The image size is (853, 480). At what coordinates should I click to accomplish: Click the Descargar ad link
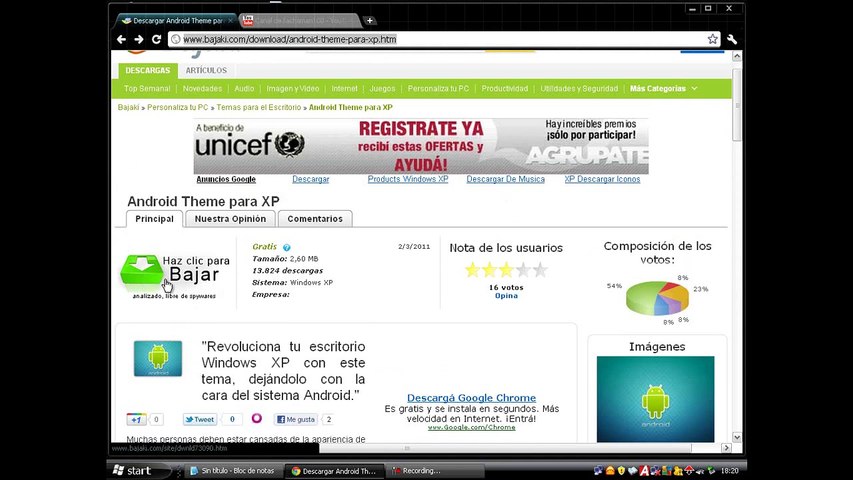click(311, 179)
